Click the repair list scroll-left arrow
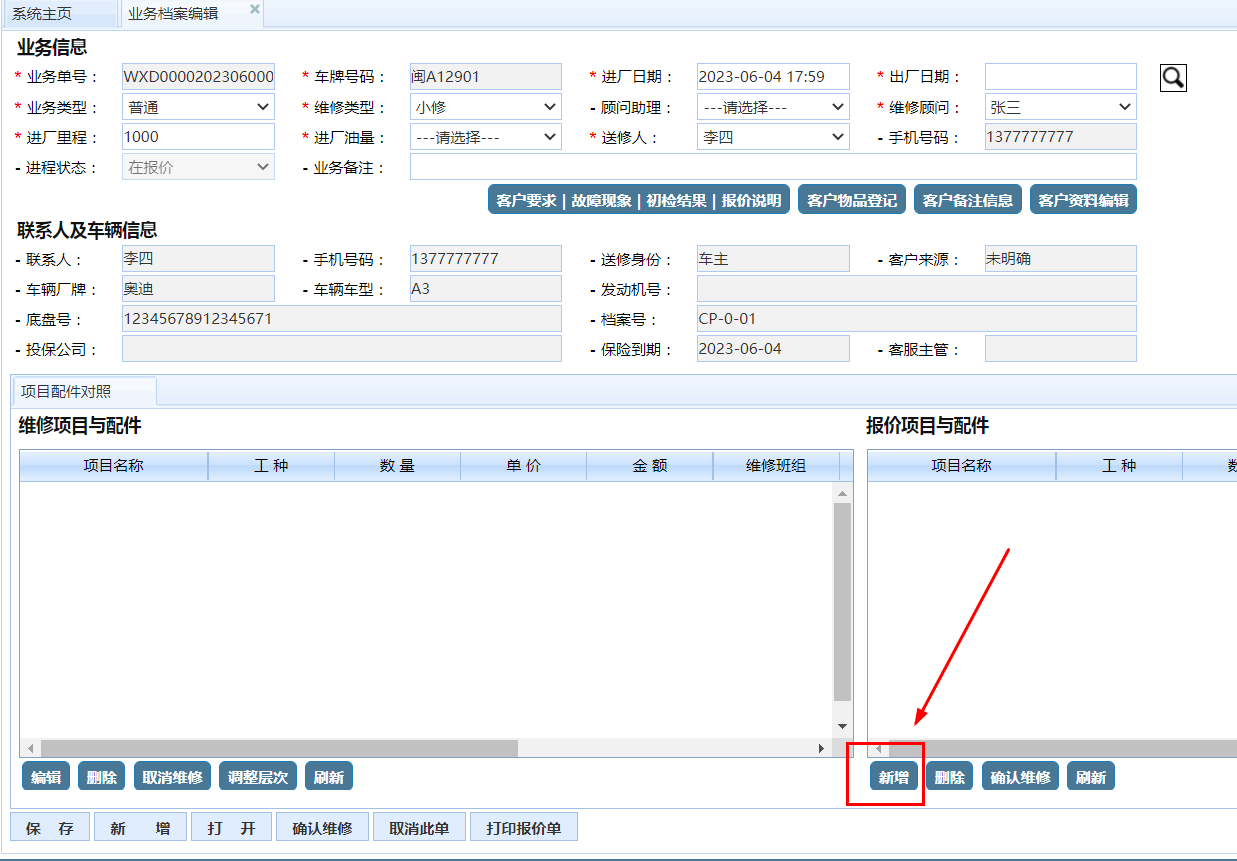Screen dimensions: 1237x861 pyautogui.click(x=31, y=748)
